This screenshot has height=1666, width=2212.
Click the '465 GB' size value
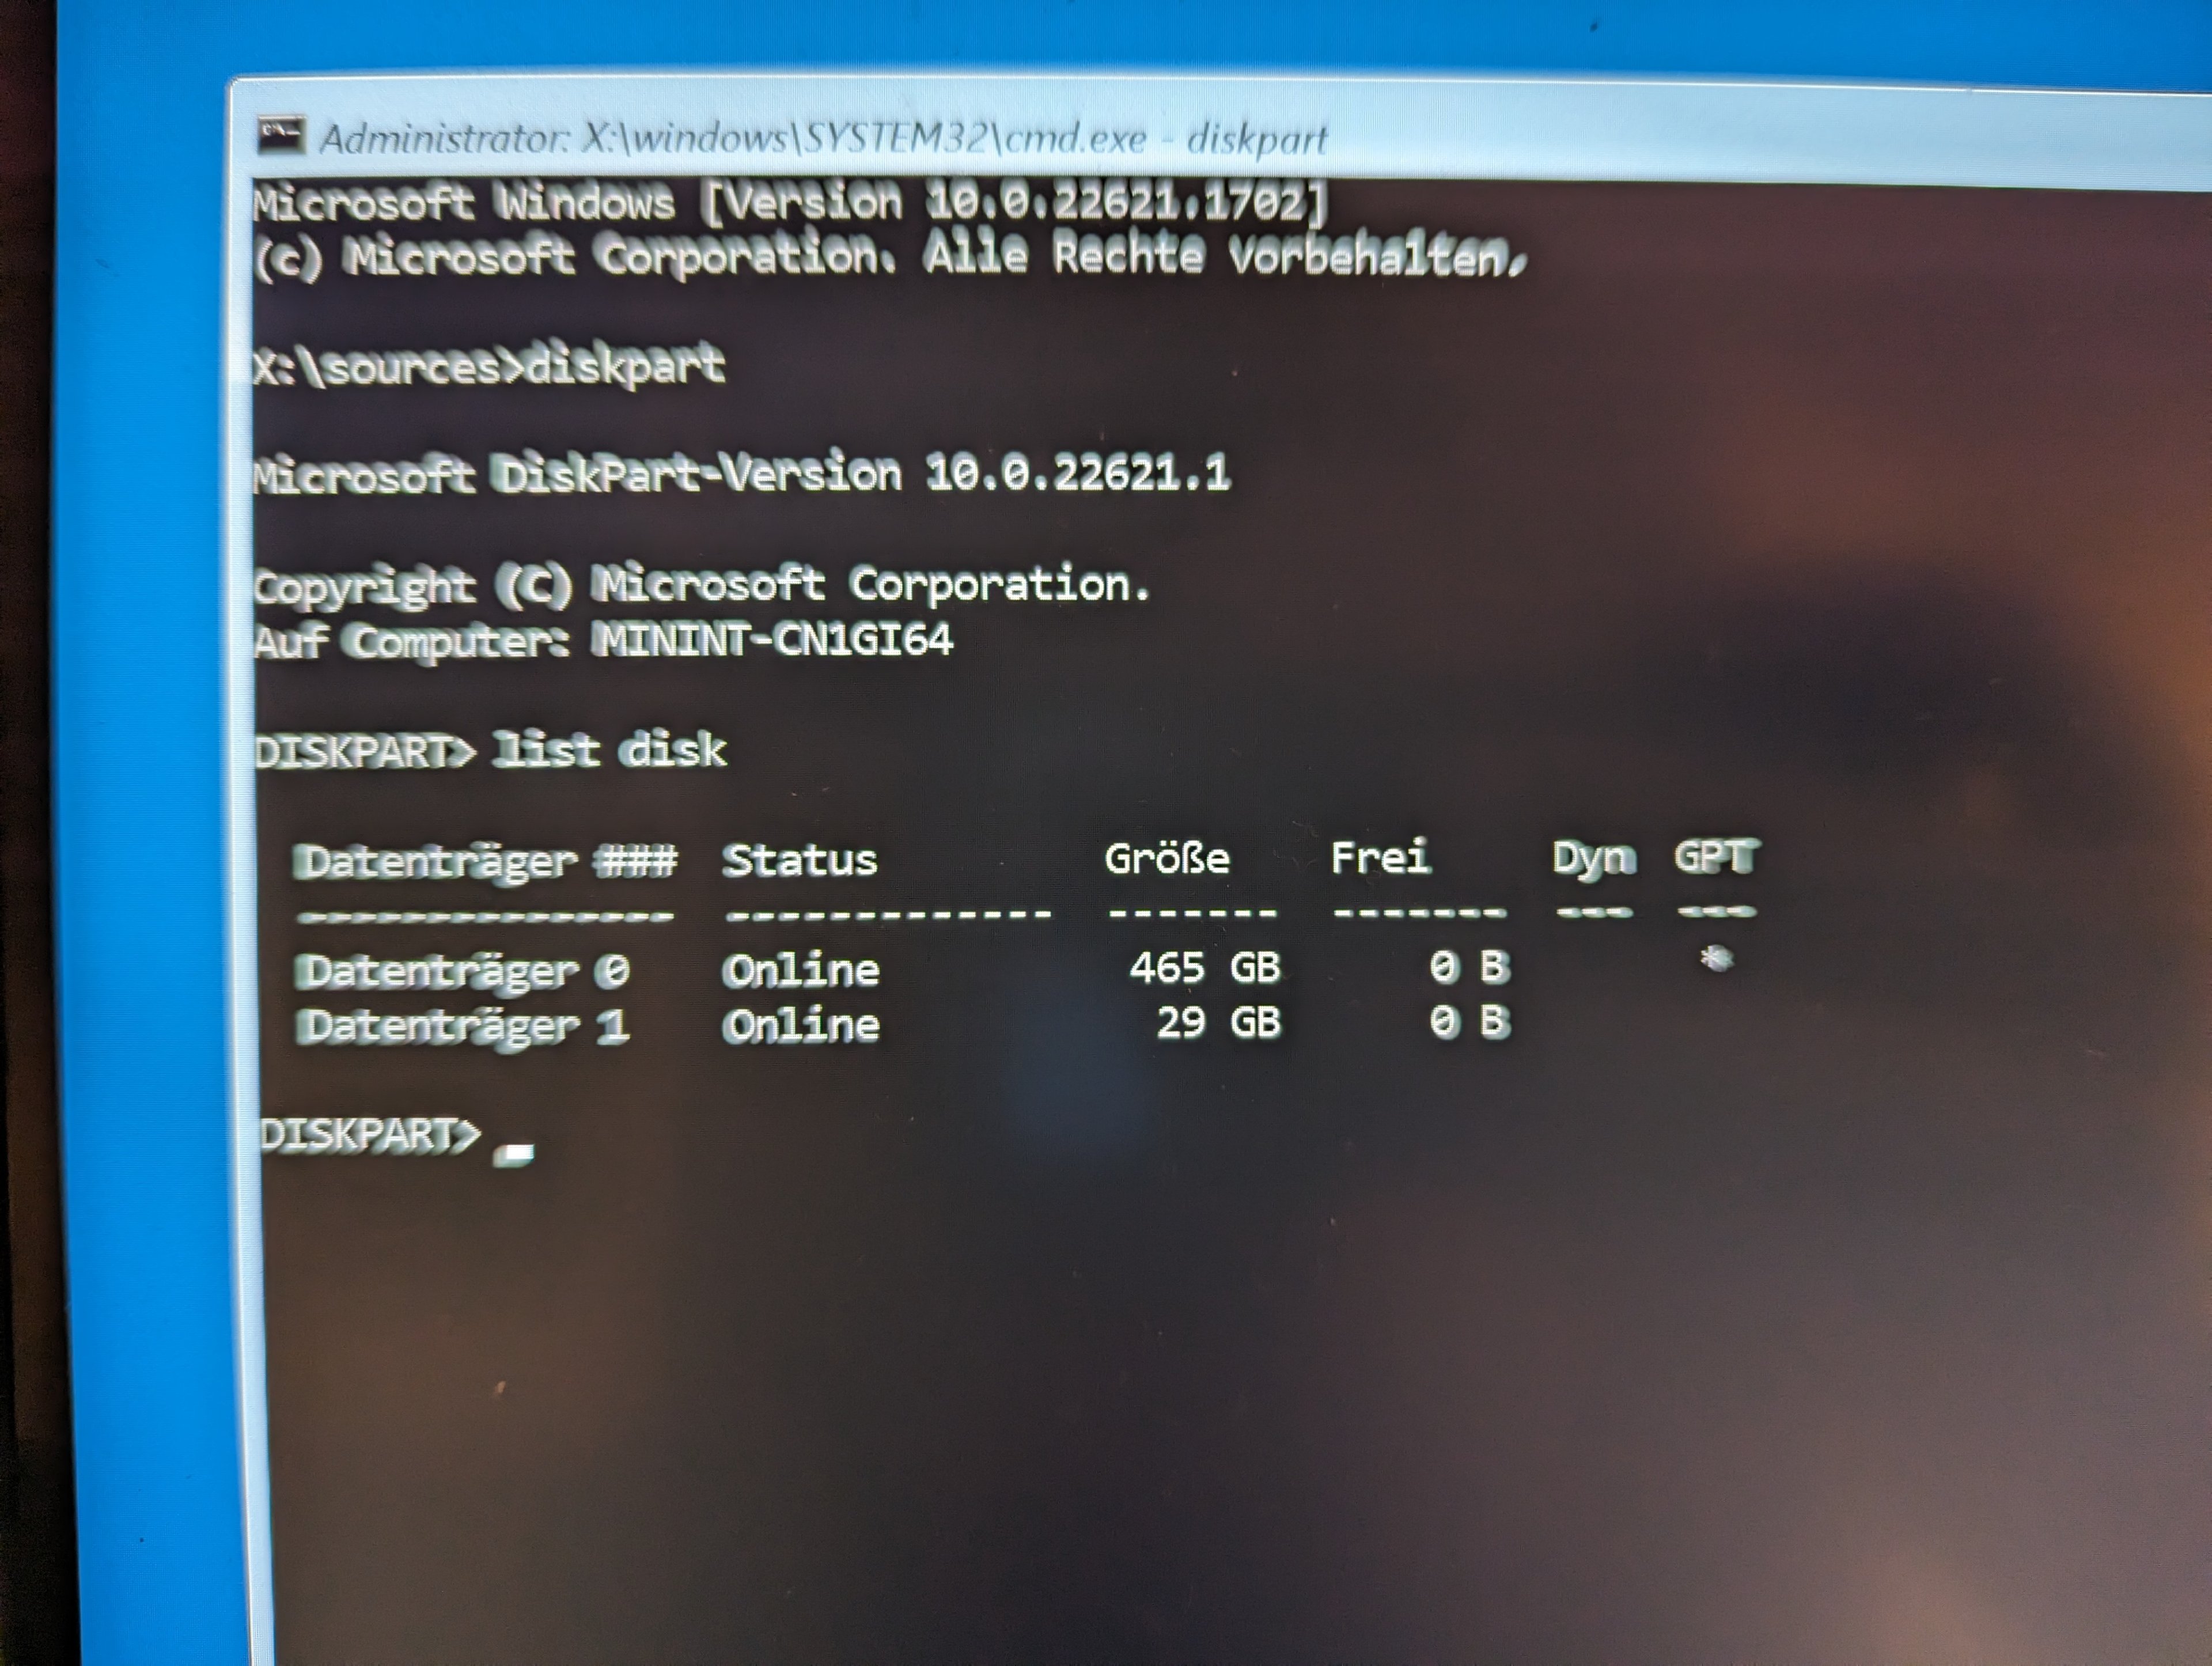tap(1204, 967)
